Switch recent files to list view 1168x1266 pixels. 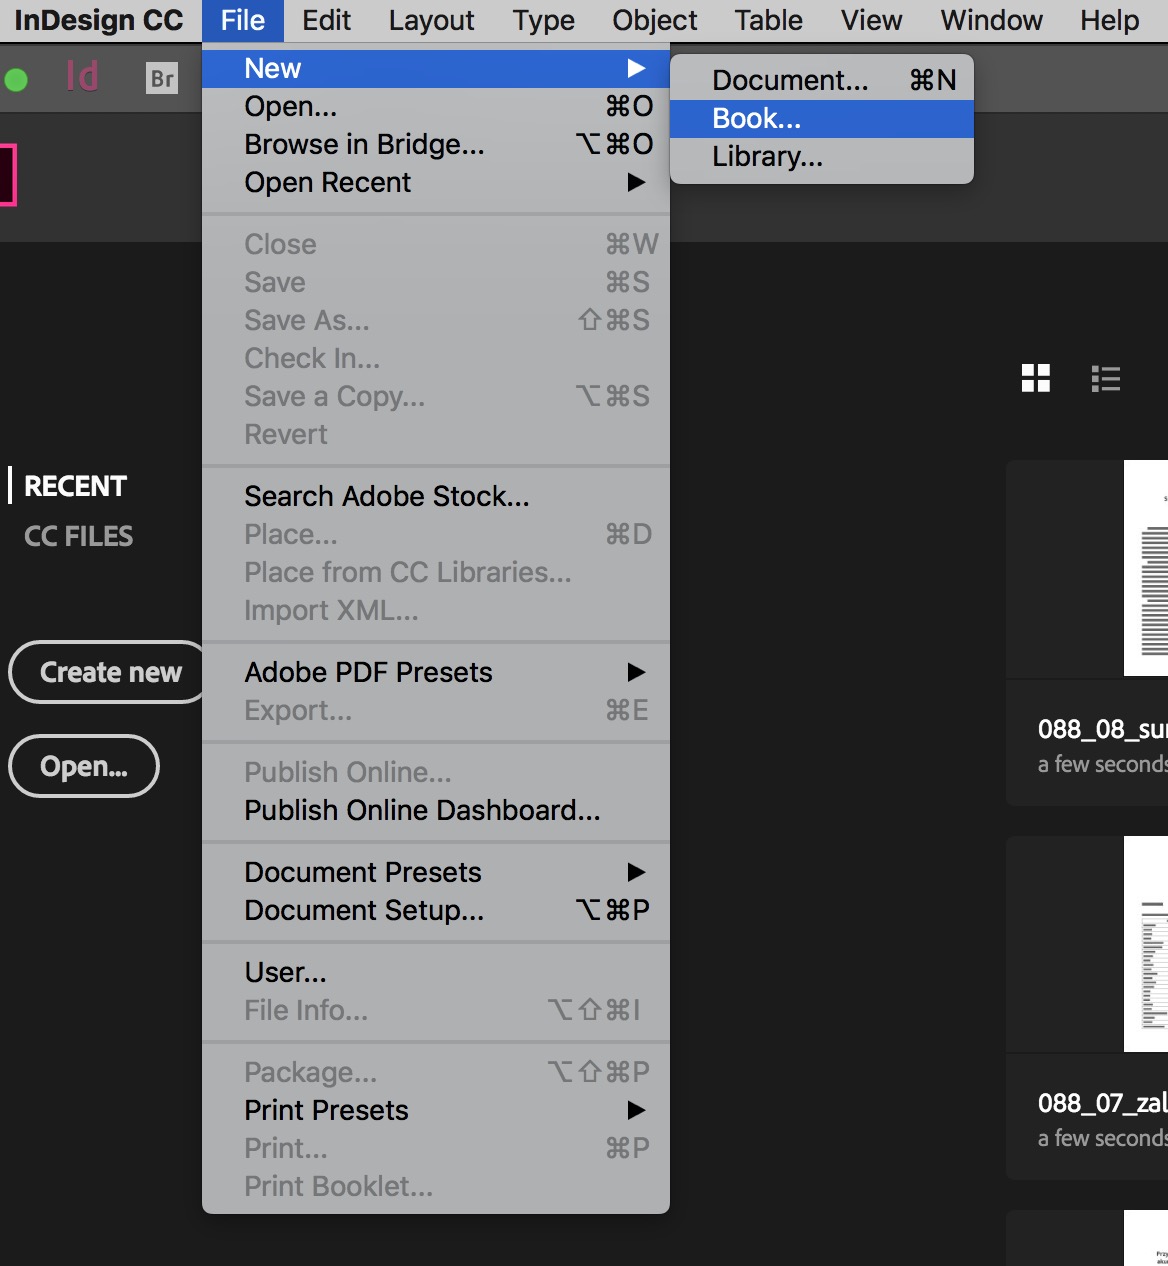1105,378
